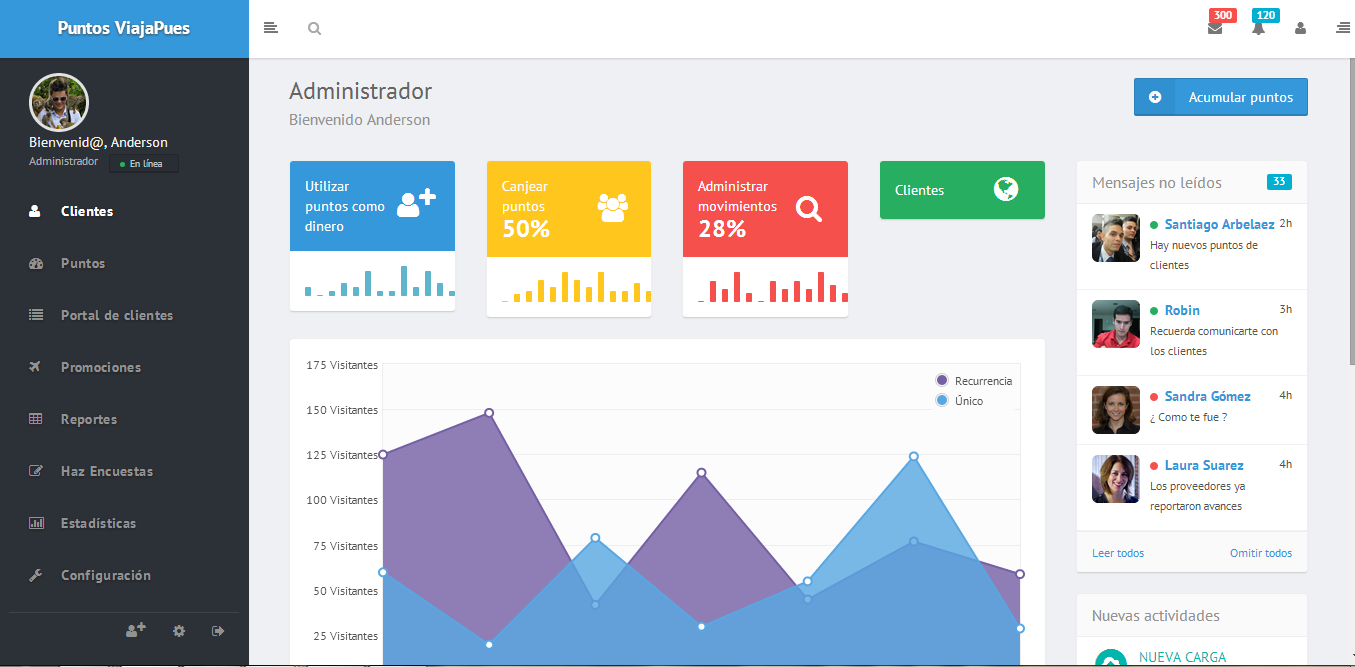Click the globe icon on Clientes card

pos(1006,189)
